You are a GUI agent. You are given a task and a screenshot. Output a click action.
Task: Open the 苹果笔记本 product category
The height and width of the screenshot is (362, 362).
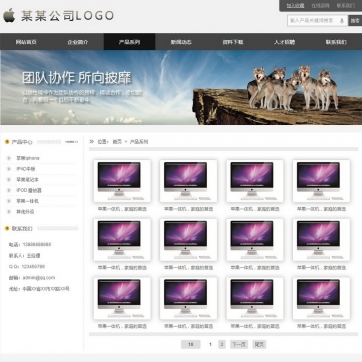click(x=27, y=180)
